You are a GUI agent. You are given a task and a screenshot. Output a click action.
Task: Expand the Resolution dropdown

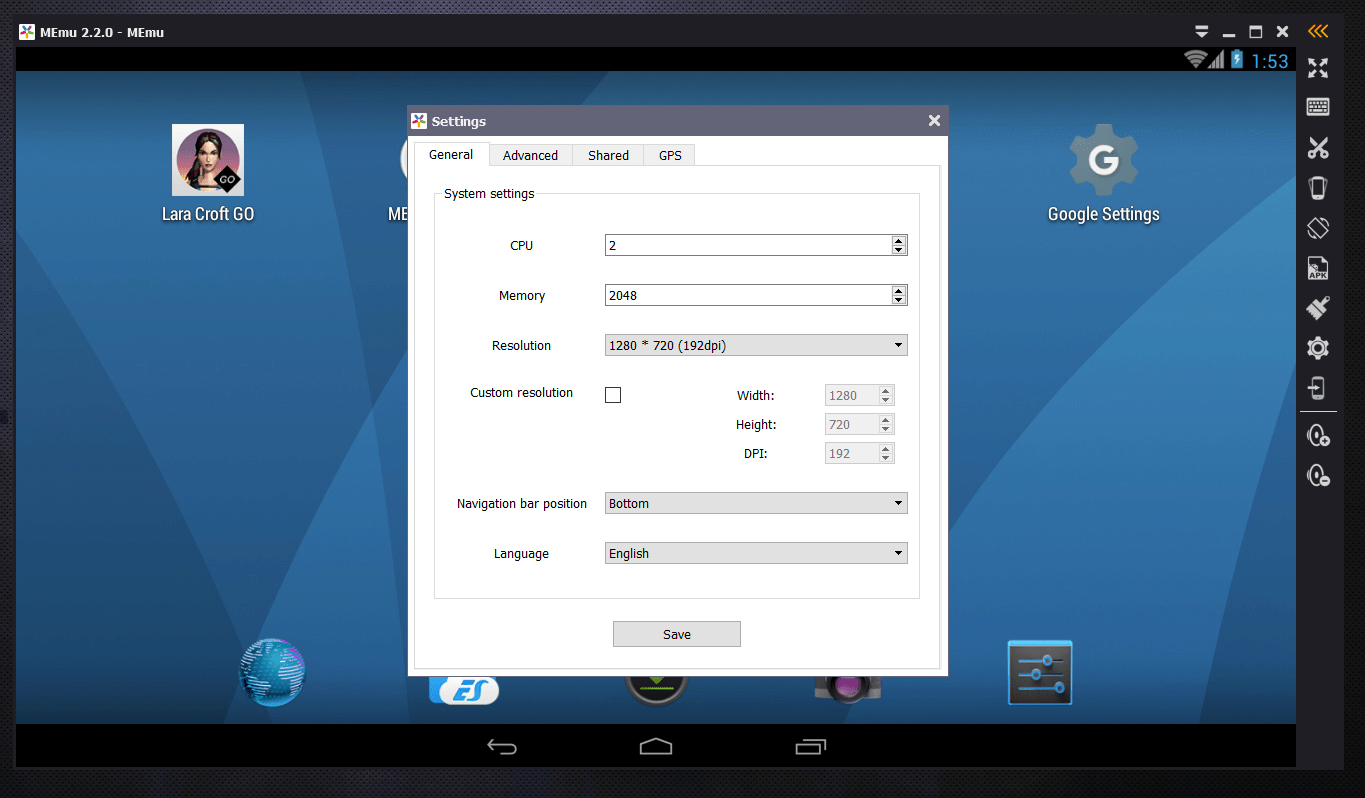click(756, 346)
